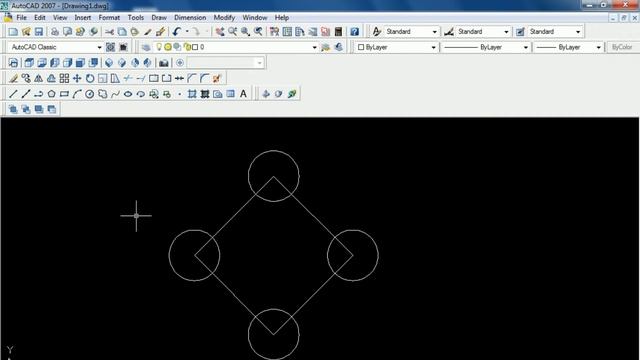Click the Mirror tool
This screenshot has width=640, height=360.
point(38,78)
